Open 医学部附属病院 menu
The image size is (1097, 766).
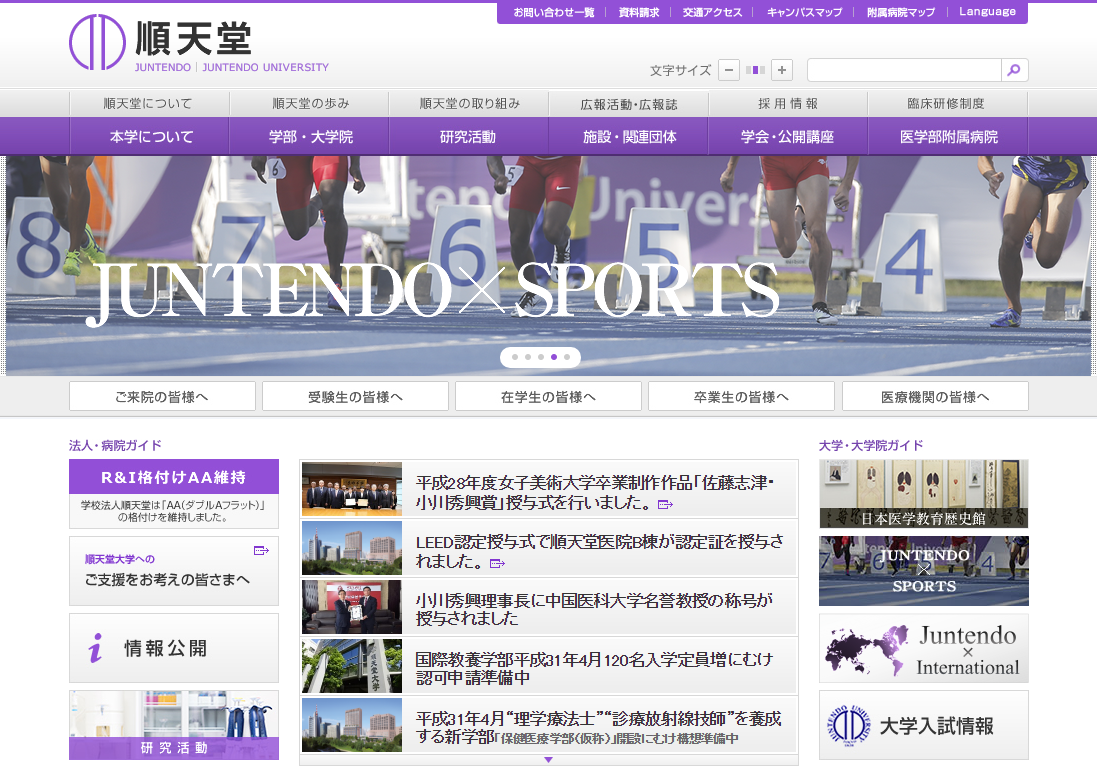(948, 136)
